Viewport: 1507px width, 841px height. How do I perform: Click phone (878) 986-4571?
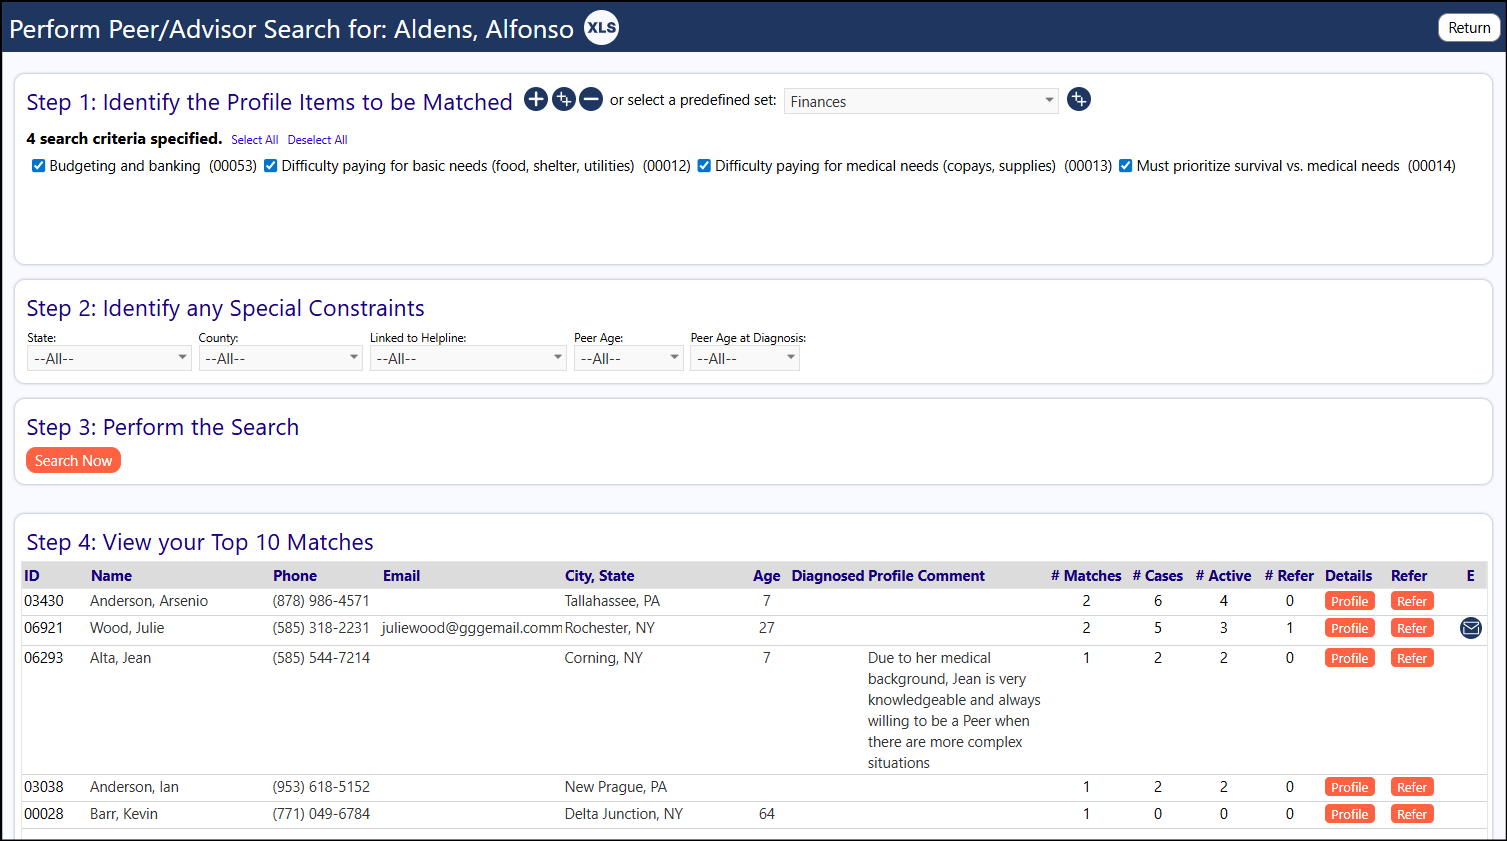pyautogui.click(x=321, y=601)
